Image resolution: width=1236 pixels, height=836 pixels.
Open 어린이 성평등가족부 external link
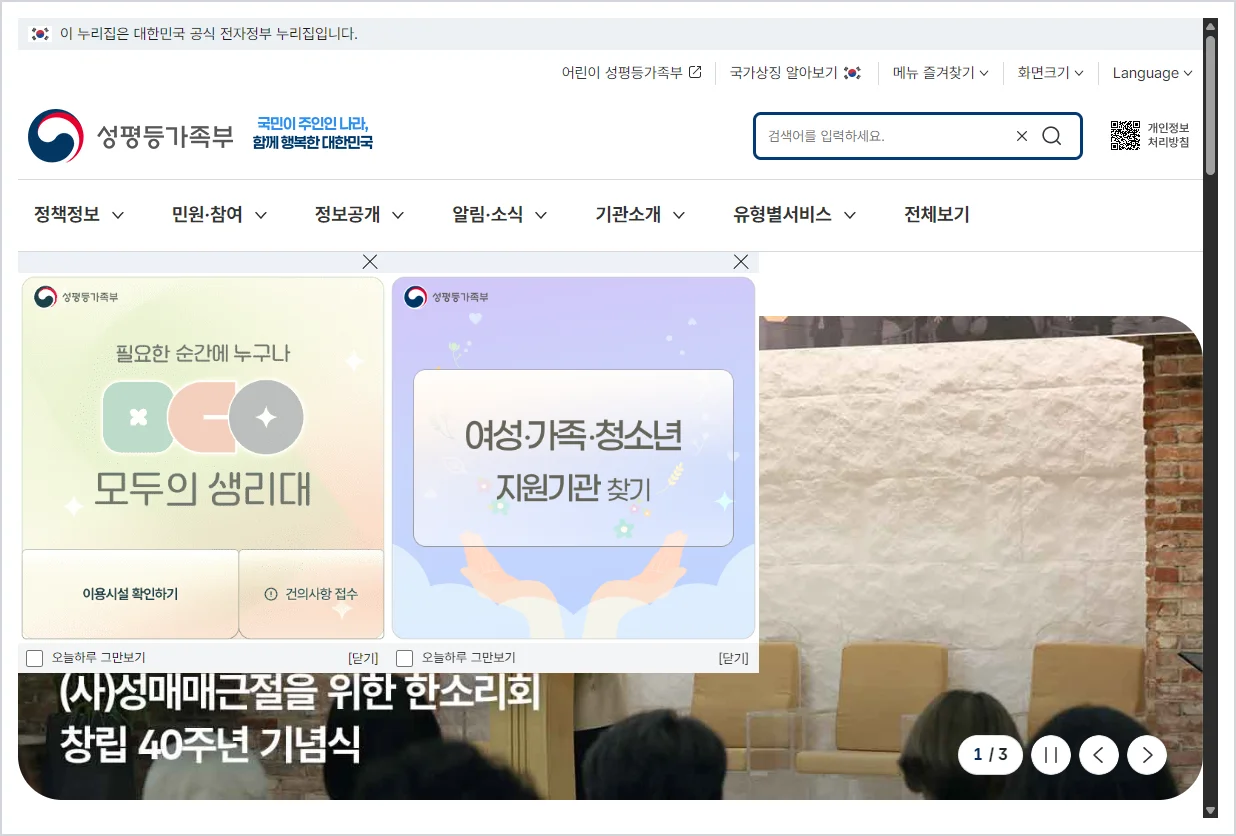[x=631, y=73]
